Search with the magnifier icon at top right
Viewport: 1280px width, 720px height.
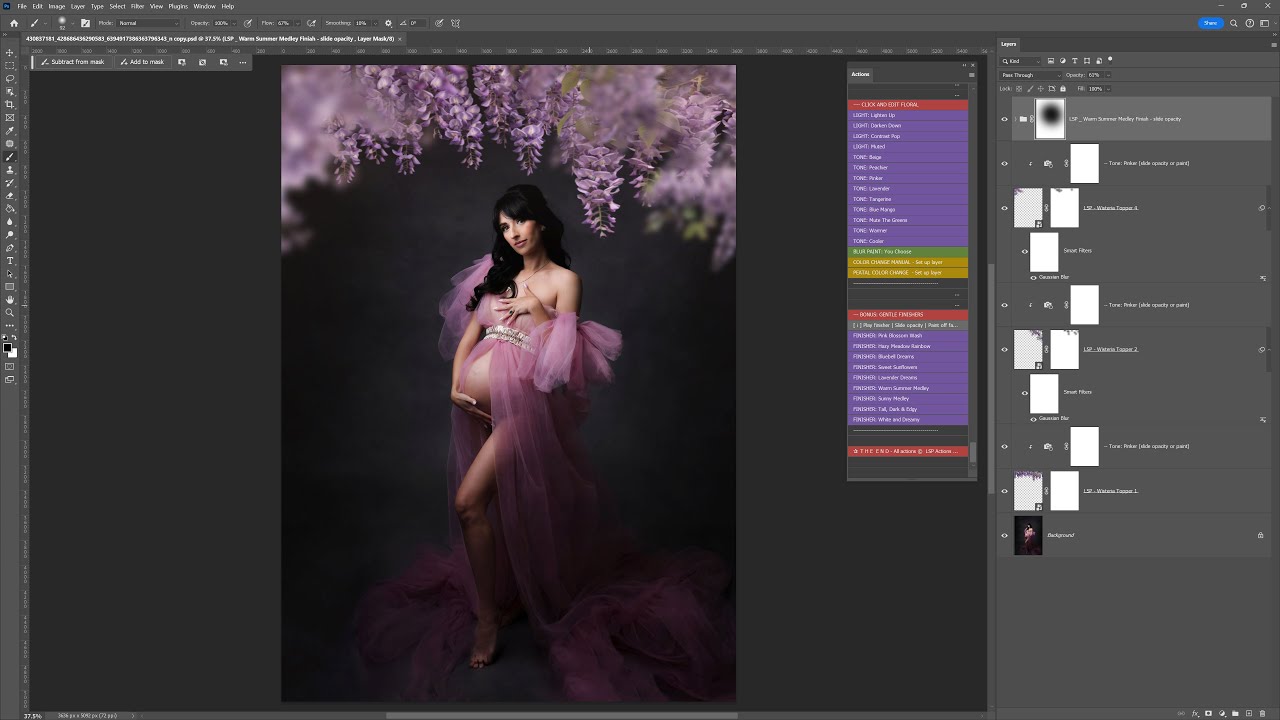1233,23
